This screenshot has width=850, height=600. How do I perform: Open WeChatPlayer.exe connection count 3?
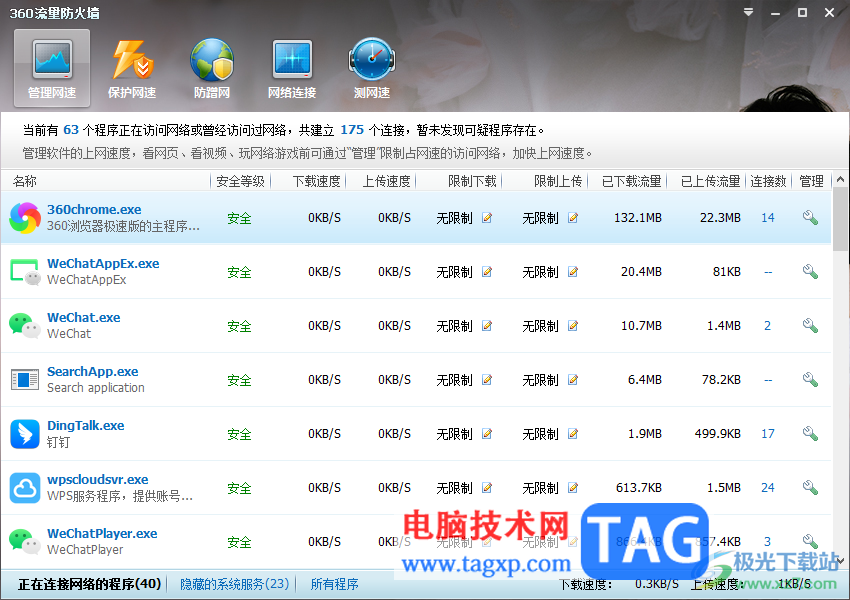[768, 541]
